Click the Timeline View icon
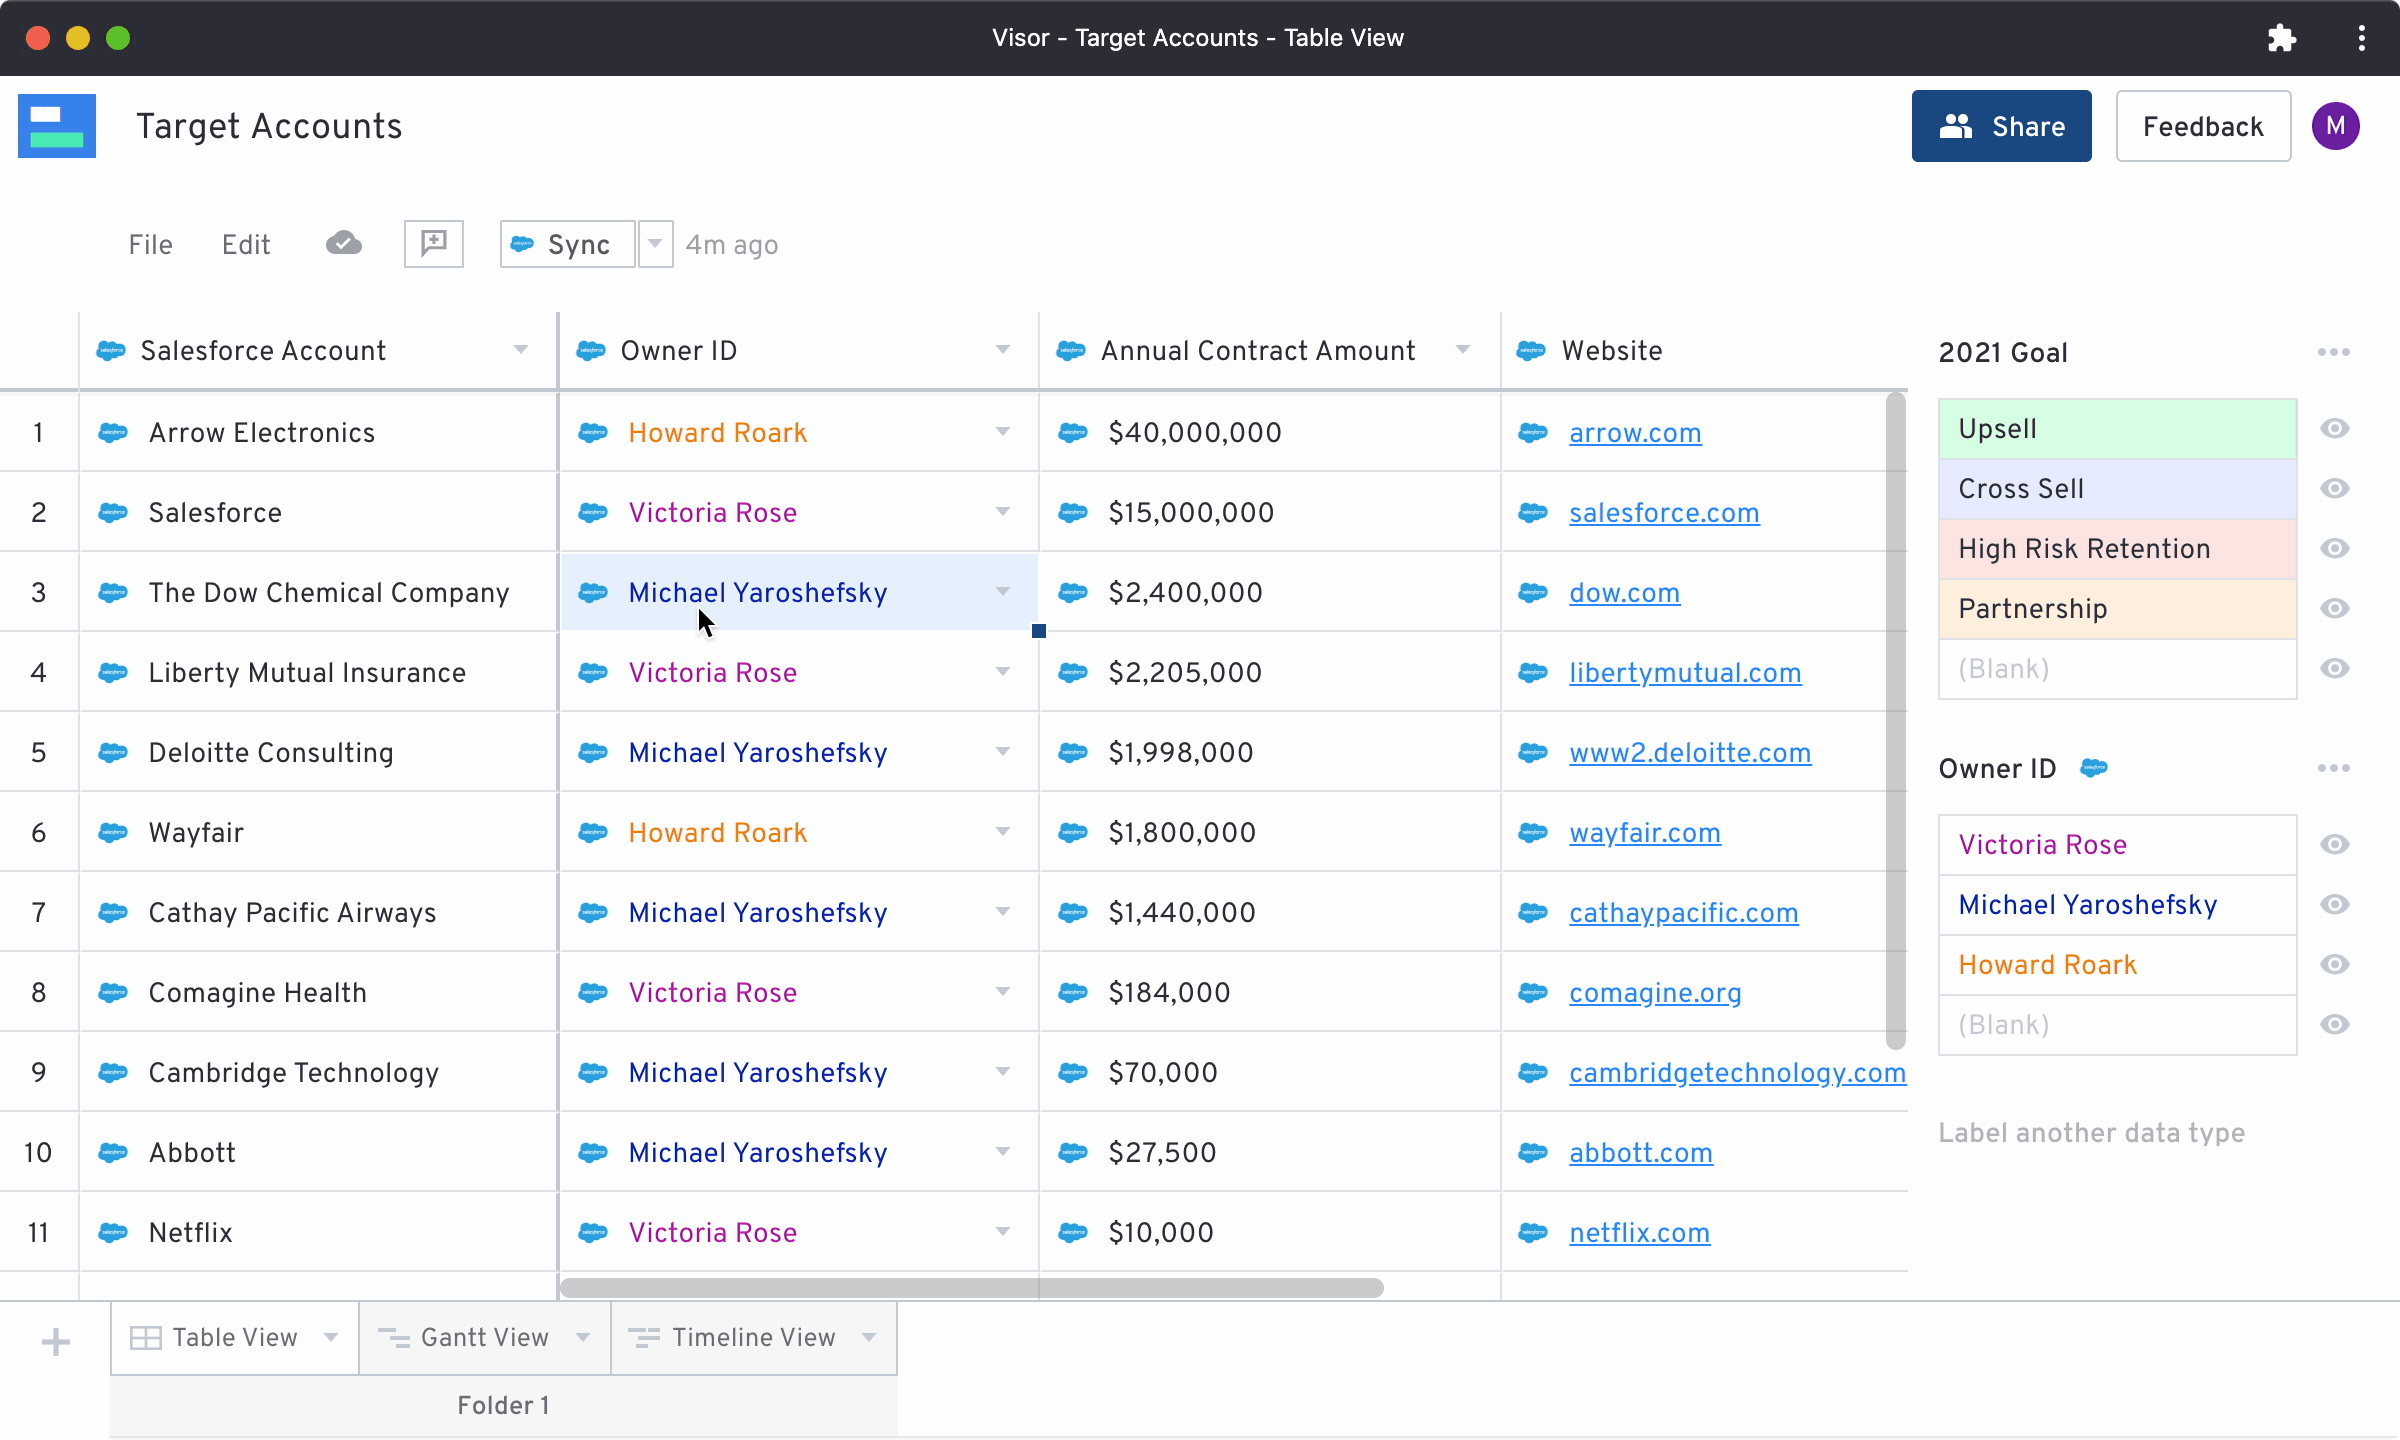 pyautogui.click(x=645, y=1337)
